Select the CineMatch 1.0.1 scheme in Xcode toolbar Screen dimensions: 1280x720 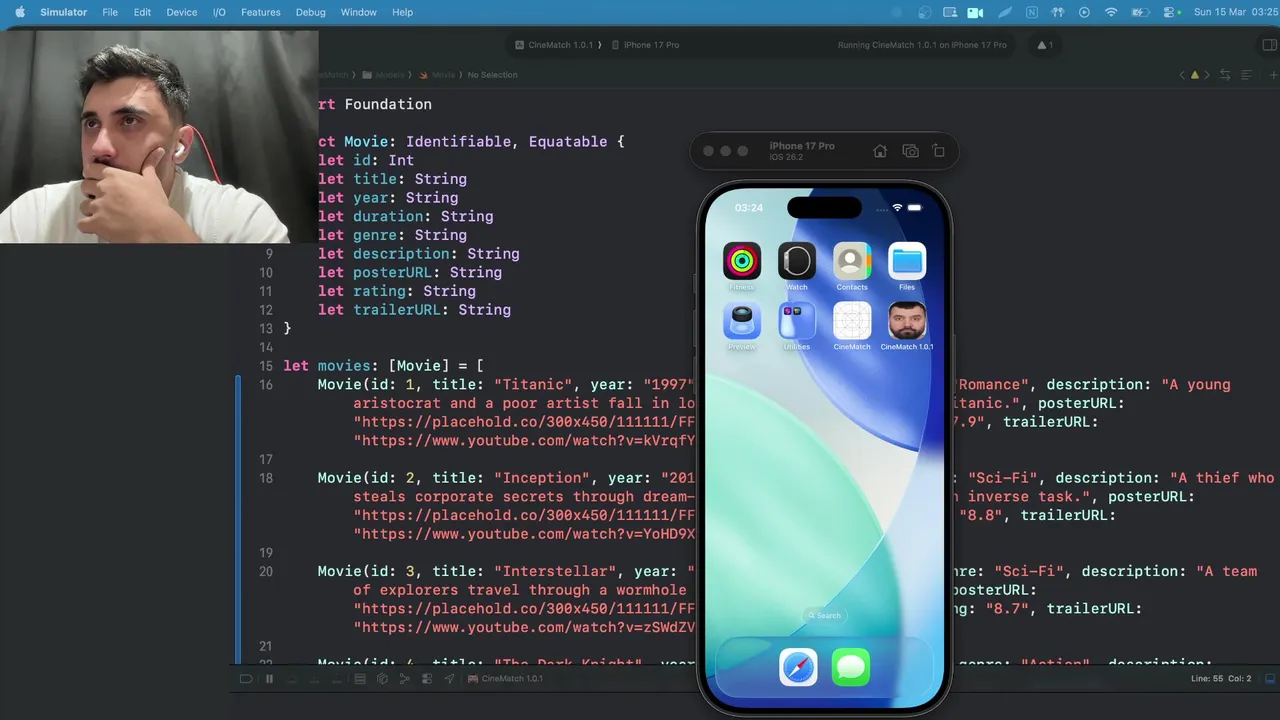pyautogui.click(x=555, y=45)
